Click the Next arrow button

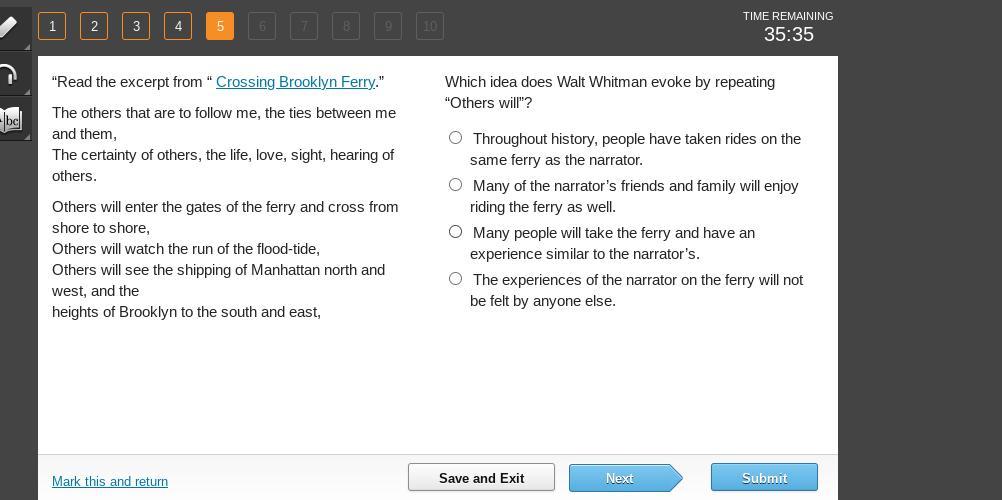click(x=621, y=478)
